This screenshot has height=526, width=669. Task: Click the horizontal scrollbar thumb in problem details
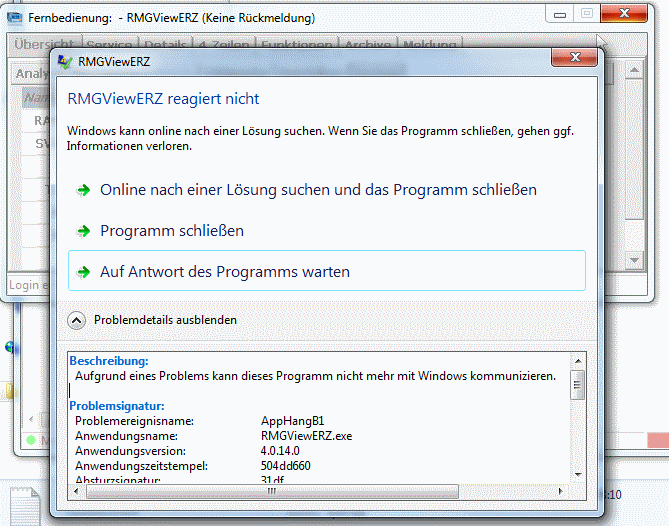272,491
